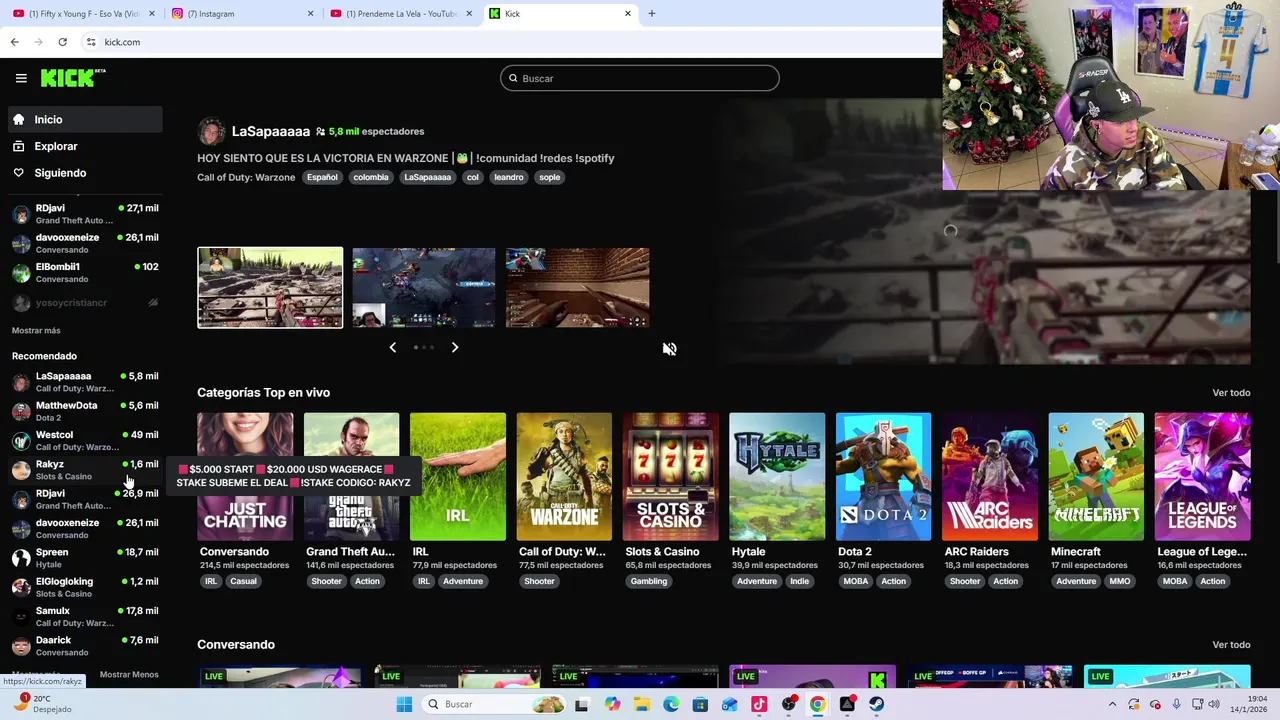Select the leandro tag
This screenshot has width=1280, height=720.
(509, 177)
